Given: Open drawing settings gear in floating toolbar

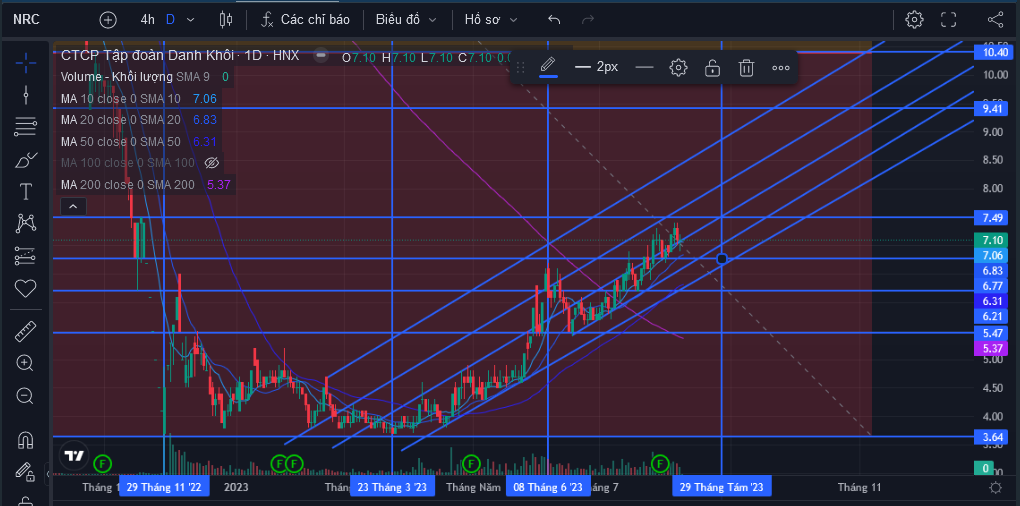Looking at the screenshot, I should pyautogui.click(x=678, y=67).
